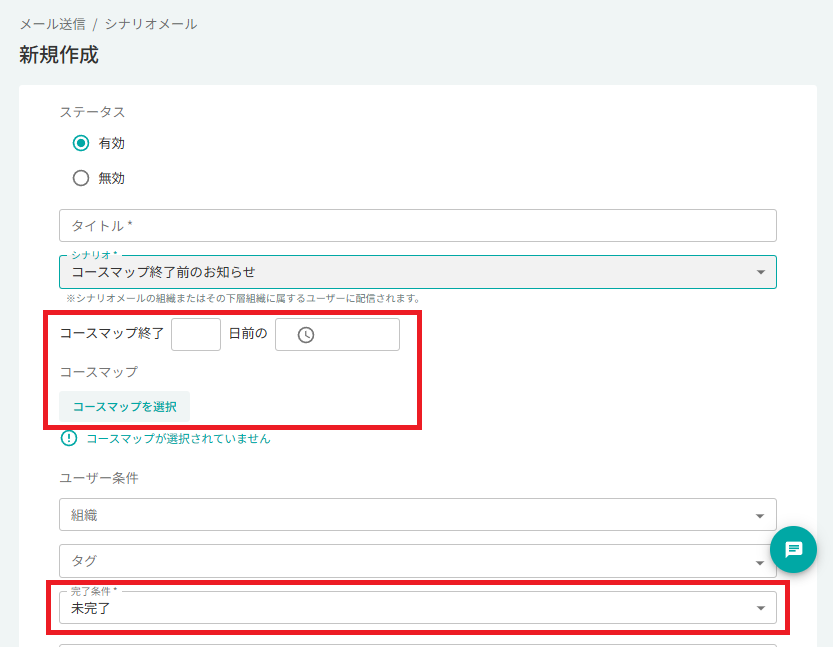
Task: Open the 組織 dropdown
Action: pyautogui.click(x=418, y=515)
